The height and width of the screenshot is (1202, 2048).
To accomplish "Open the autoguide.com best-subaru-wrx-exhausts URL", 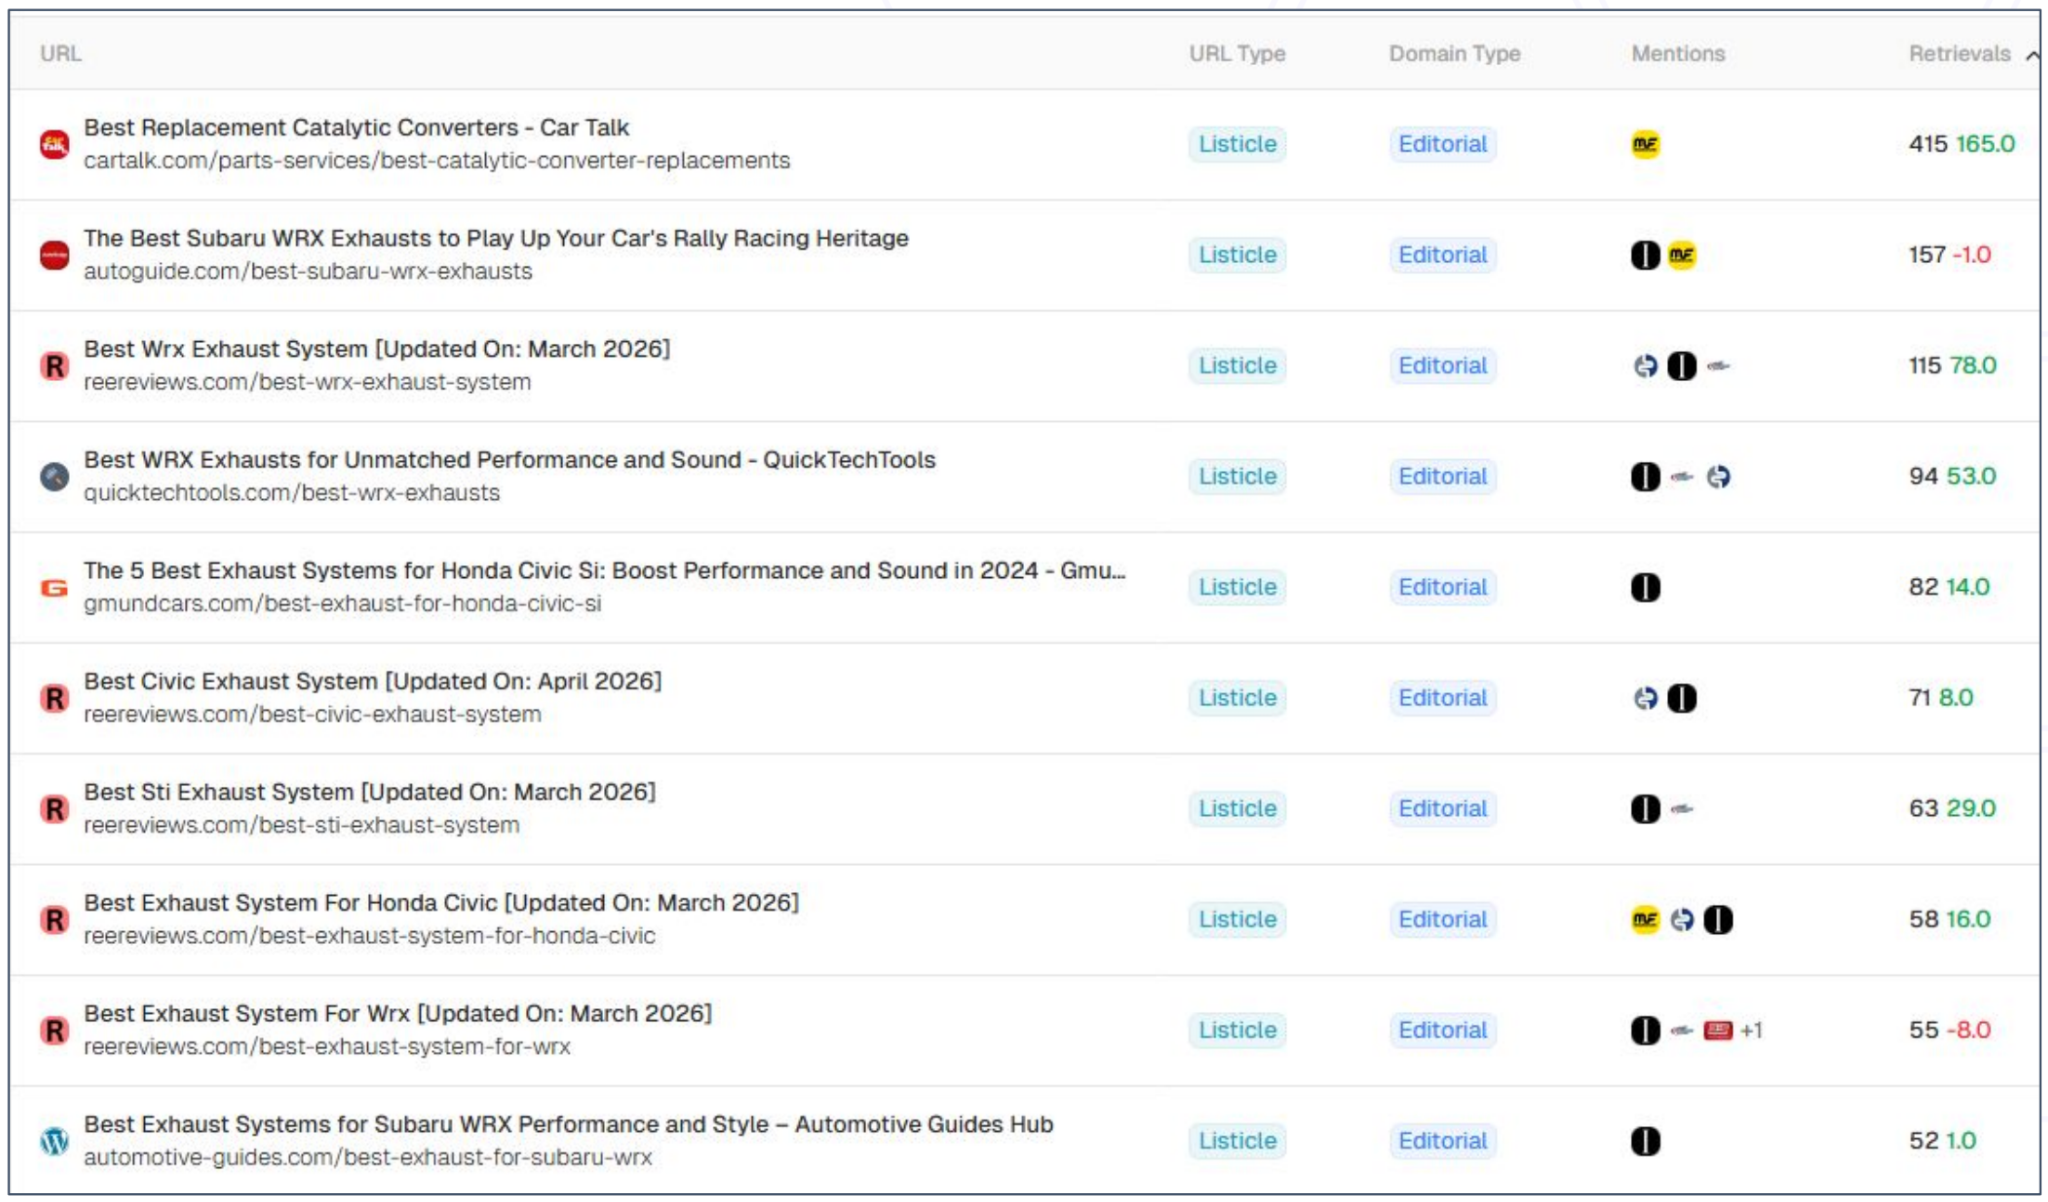I will click(x=307, y=272).
